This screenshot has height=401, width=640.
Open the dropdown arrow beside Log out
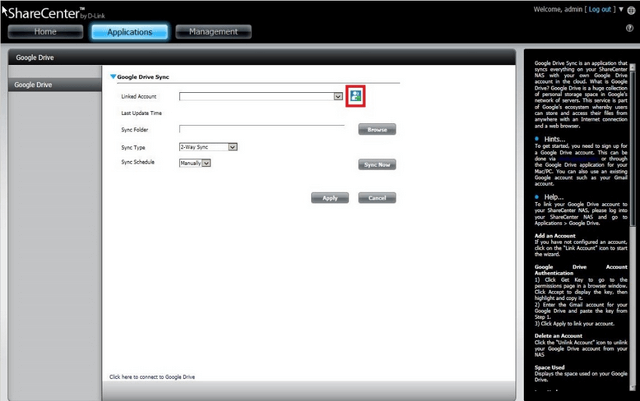click(x=621, y=9)
